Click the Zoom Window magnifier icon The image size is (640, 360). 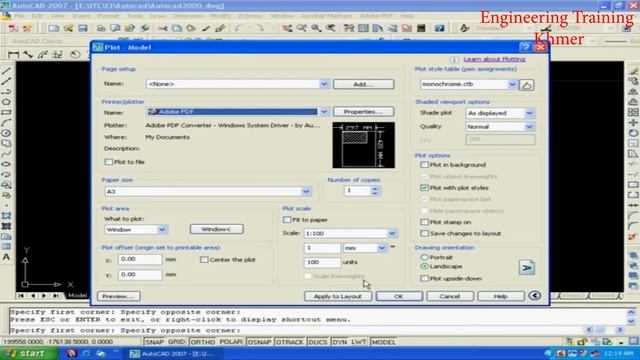coord(316,28)
